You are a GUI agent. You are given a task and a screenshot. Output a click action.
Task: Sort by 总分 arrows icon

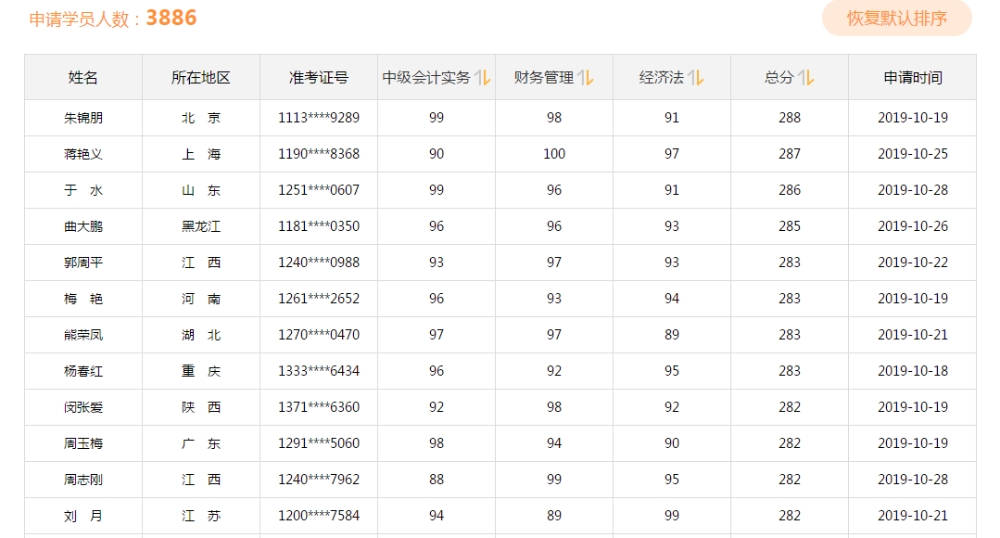[x=806, y=78]
